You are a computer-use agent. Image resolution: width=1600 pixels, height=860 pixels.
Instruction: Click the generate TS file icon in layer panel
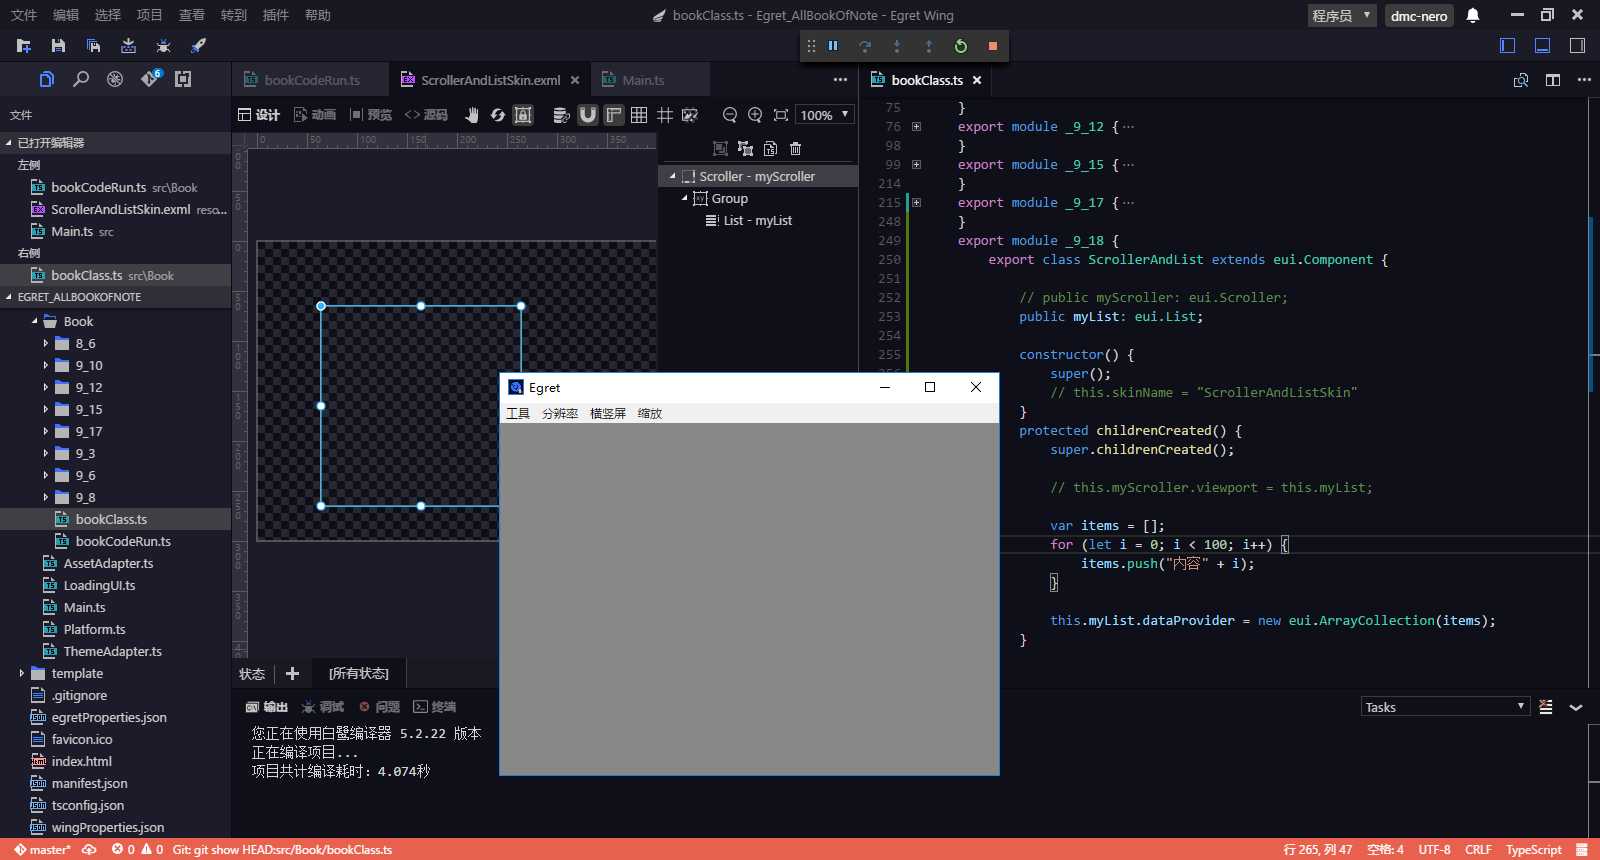[x=770, y=149]
